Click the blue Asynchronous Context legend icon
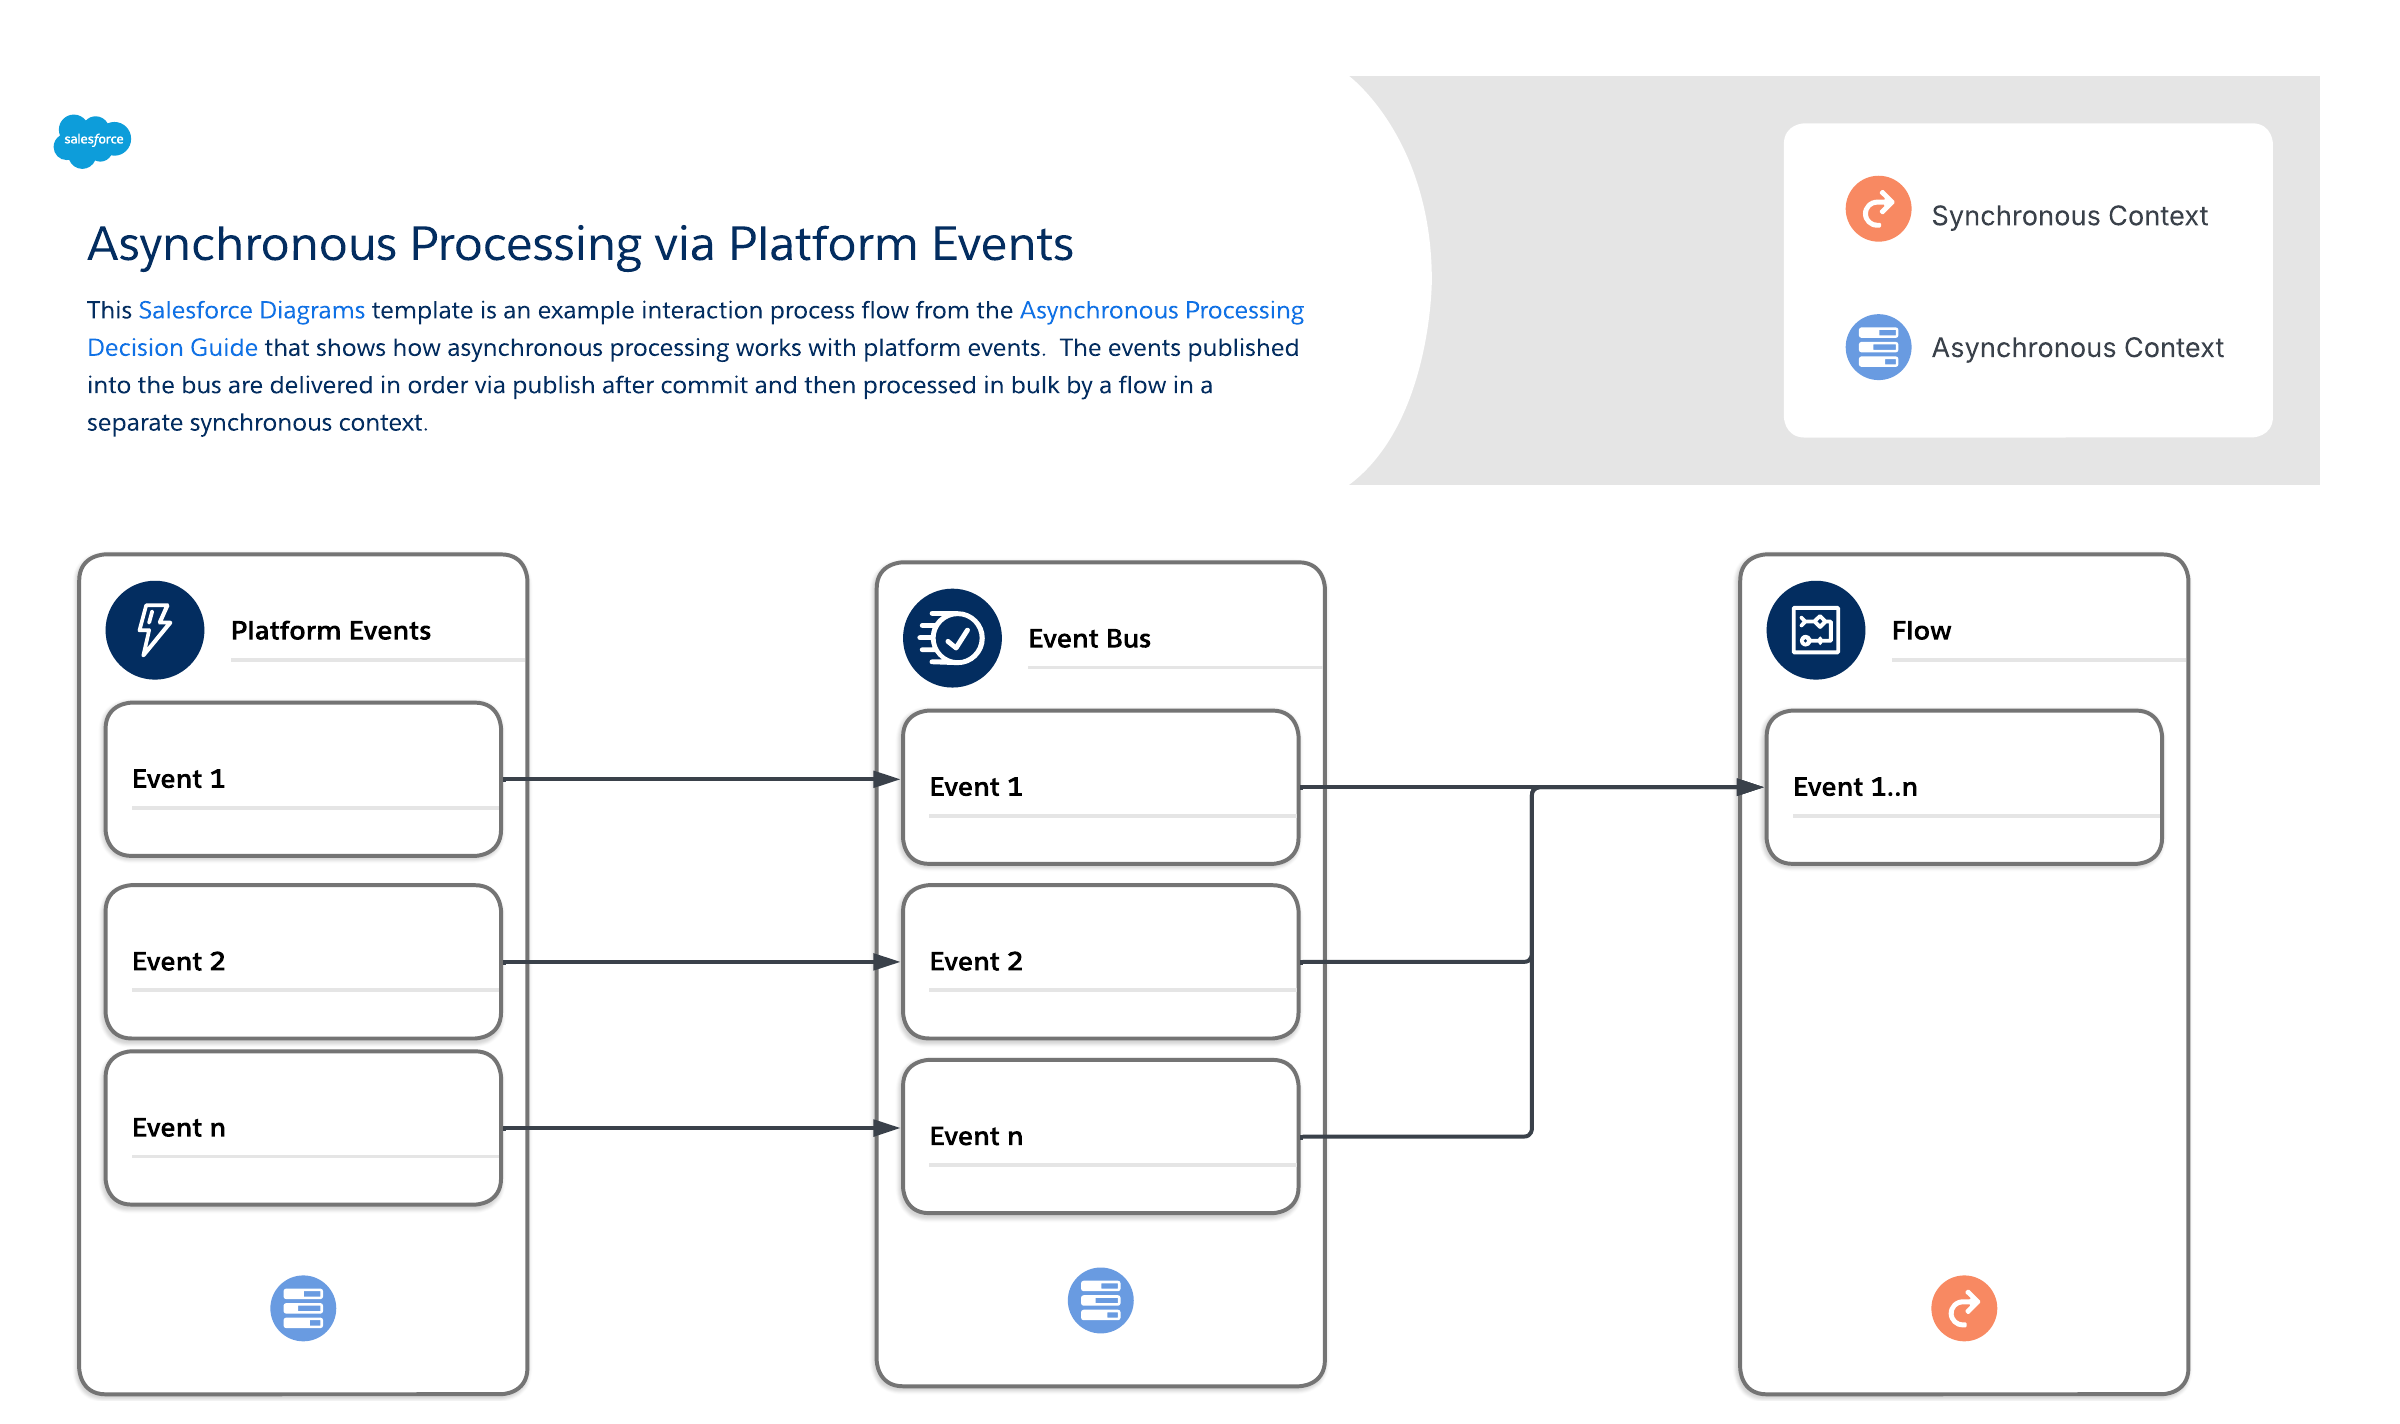This screenshot has height=1424, width=2400. pyautogui.click(x=1878, y=347)
